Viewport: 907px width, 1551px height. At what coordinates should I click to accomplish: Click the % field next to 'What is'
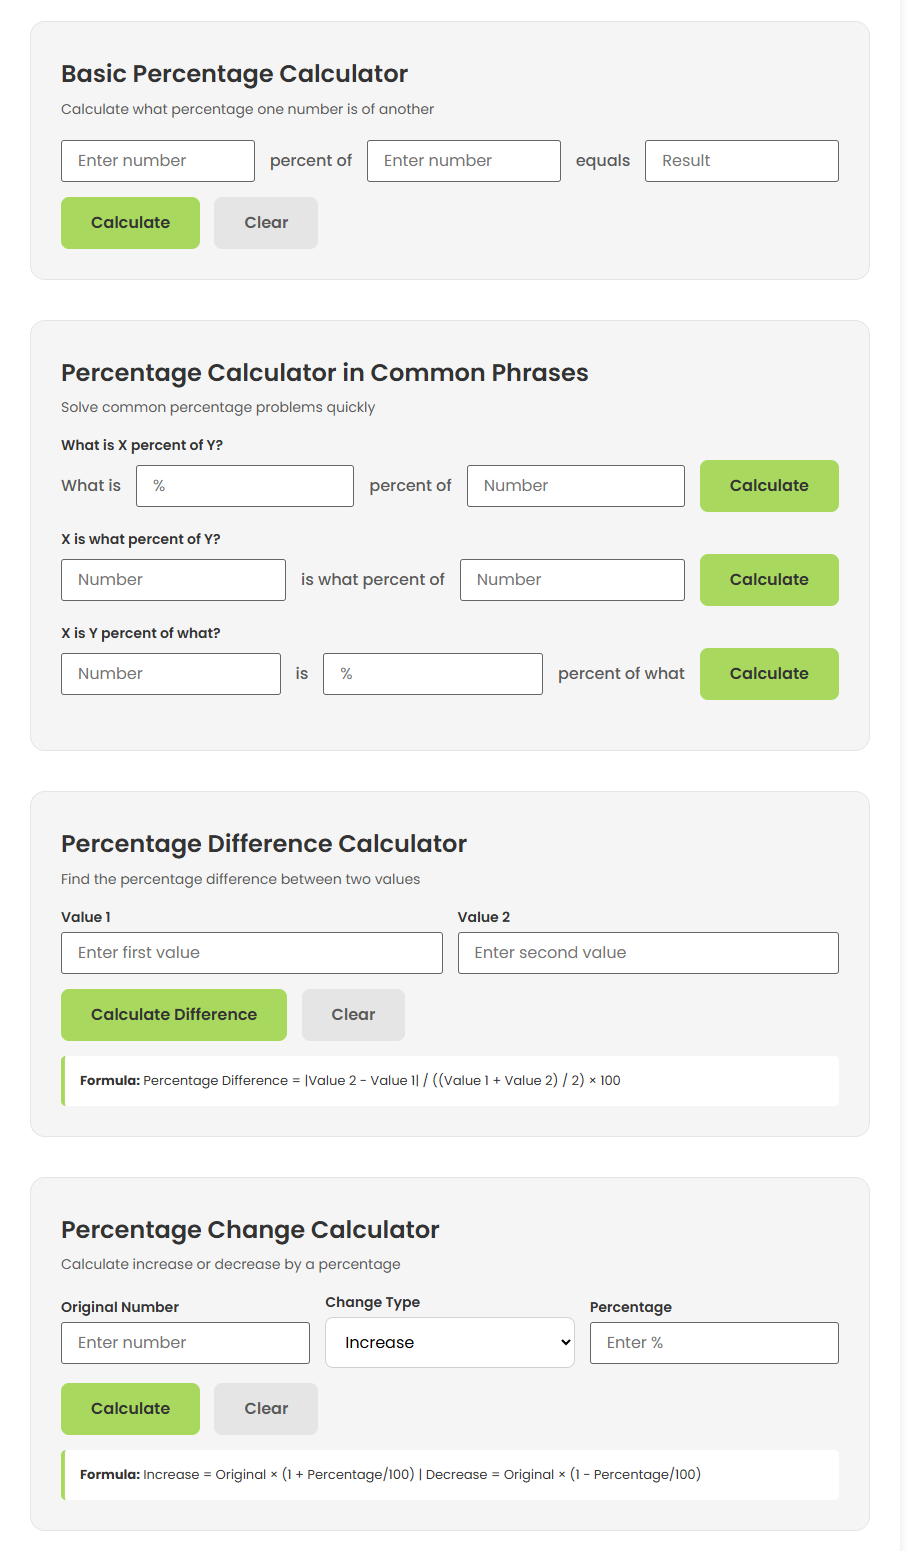tap(244, 485)
